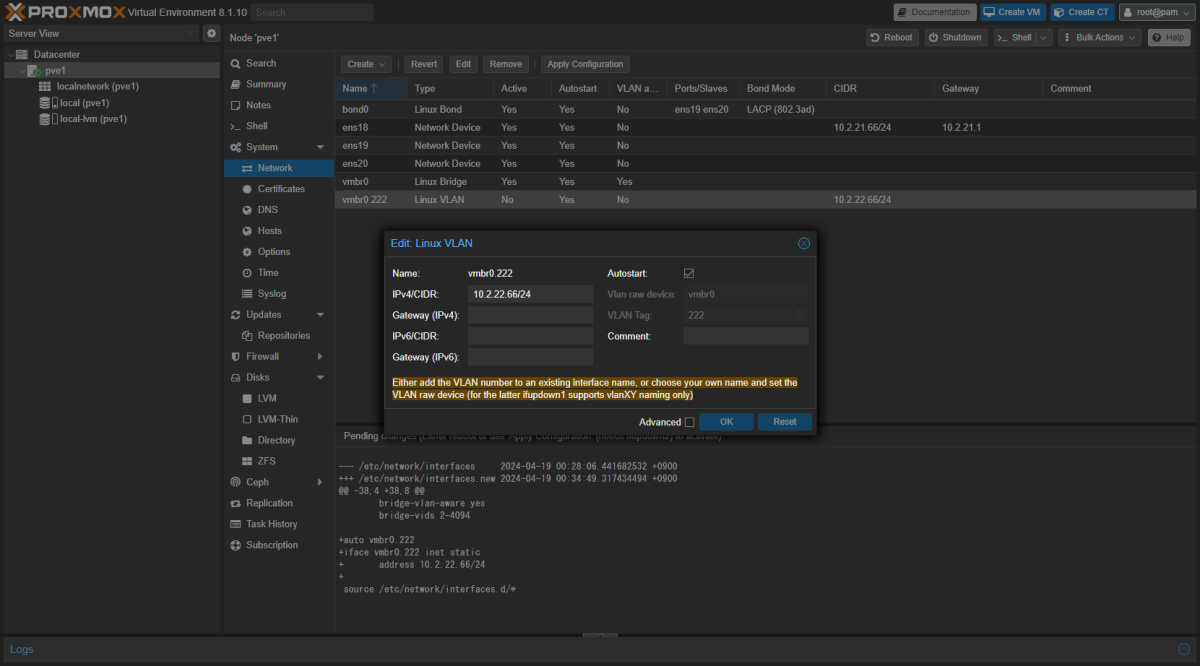
Task: Open localnetwork (pve1) entry
Action: (x=98, y=86)
